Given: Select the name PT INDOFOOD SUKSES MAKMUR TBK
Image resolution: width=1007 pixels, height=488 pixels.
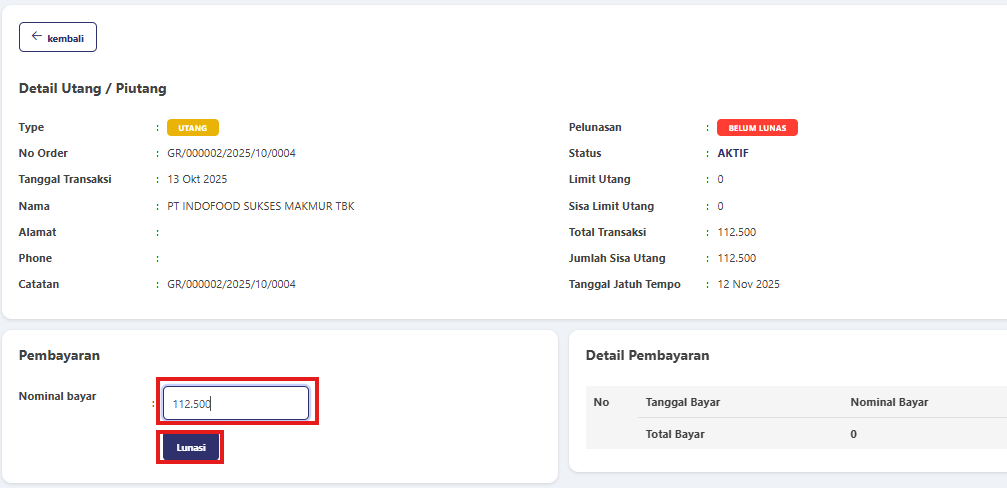Looking at the screenshot, I should tap(260, 207).
